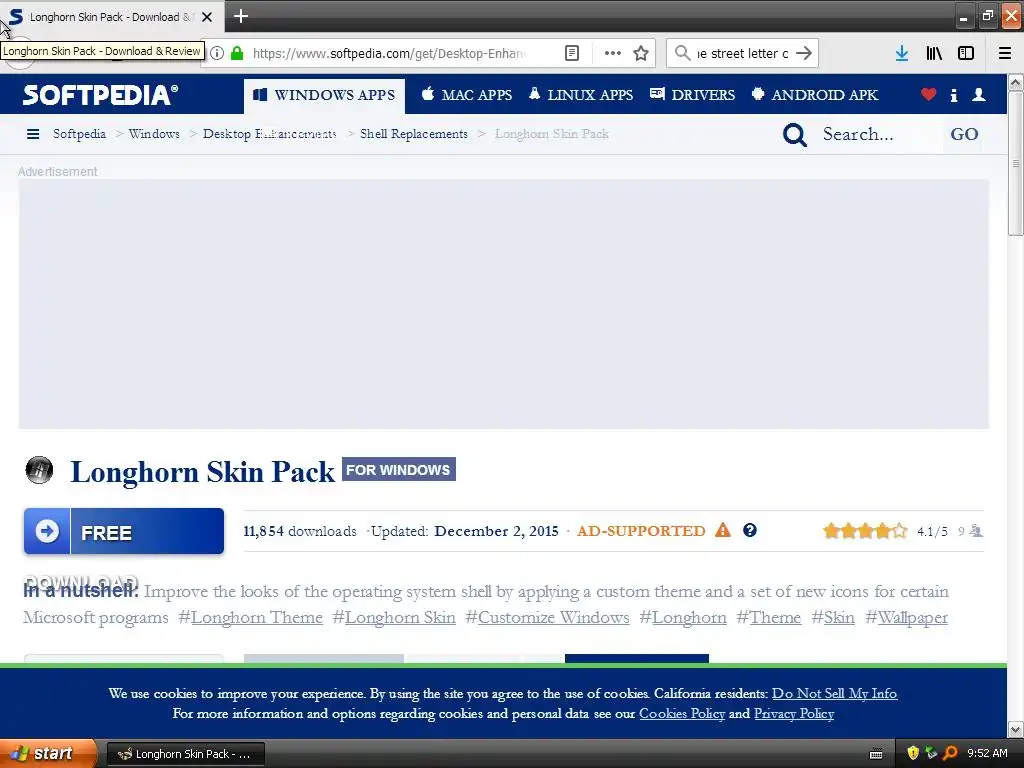The width and height of the screenshot is (1024, 768).
Task: Click the Softpedia logo
Action: pyautogui.click(x=100, y=95)
